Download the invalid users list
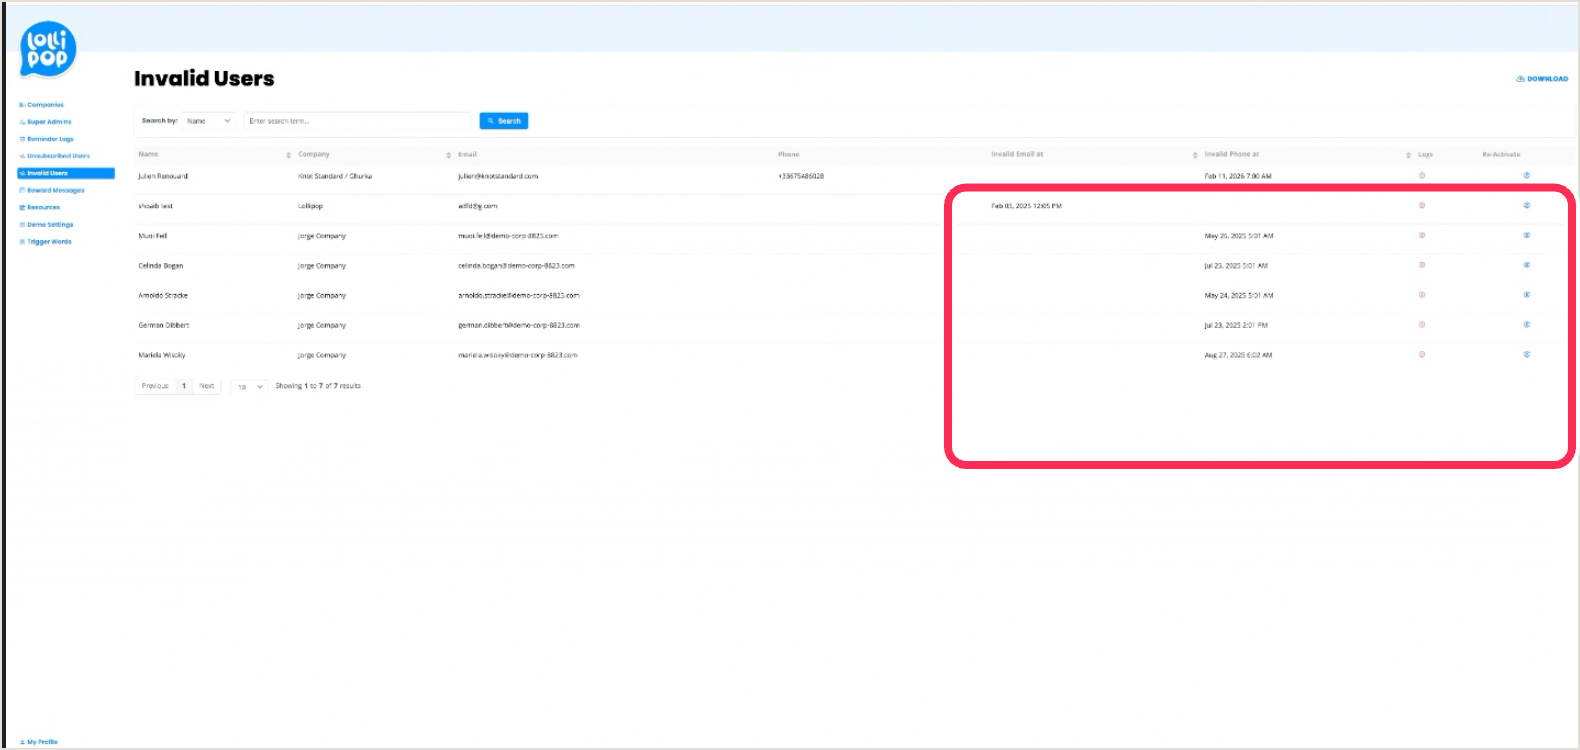The height and width of the screenshot is (750, 1580). click(1542, 79)
